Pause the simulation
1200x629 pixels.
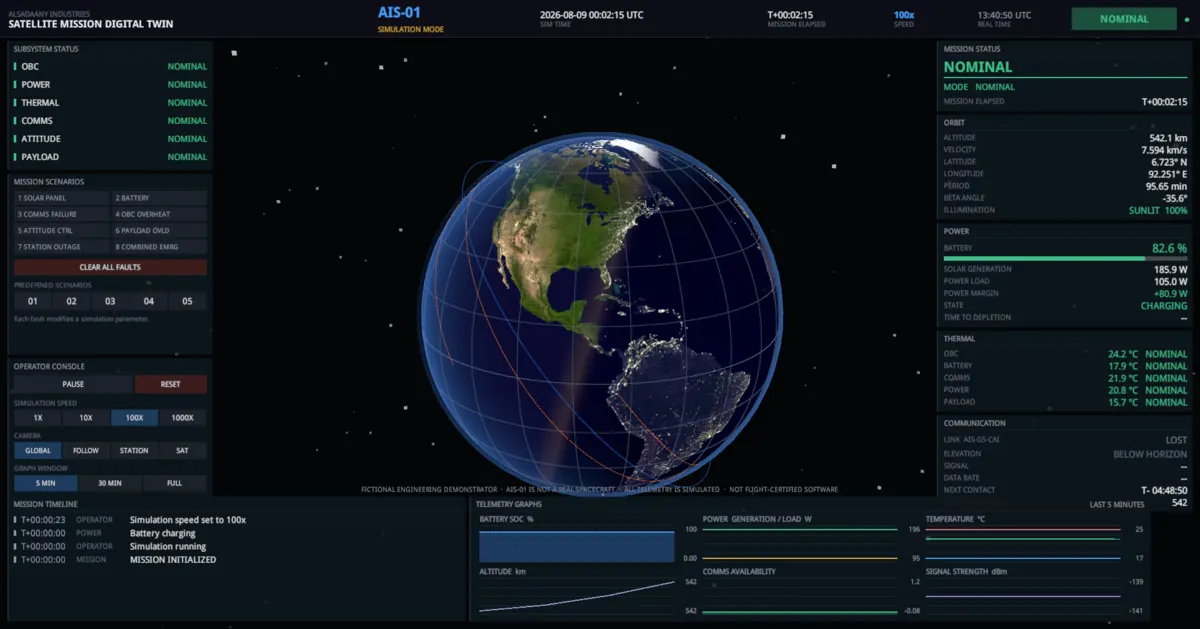point(73,384)
